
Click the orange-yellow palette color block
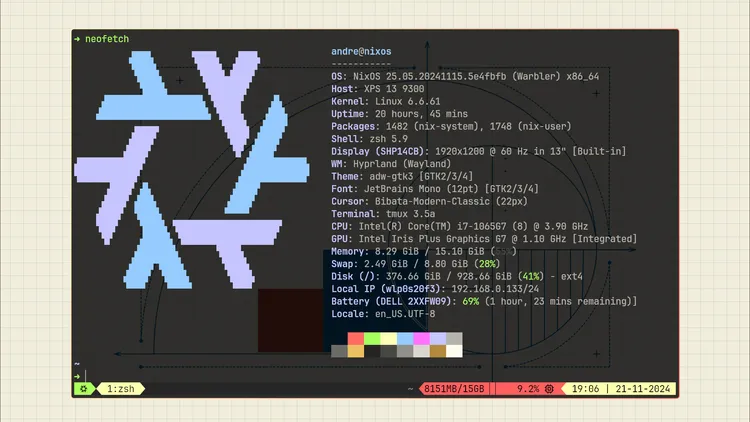(355, 351)
